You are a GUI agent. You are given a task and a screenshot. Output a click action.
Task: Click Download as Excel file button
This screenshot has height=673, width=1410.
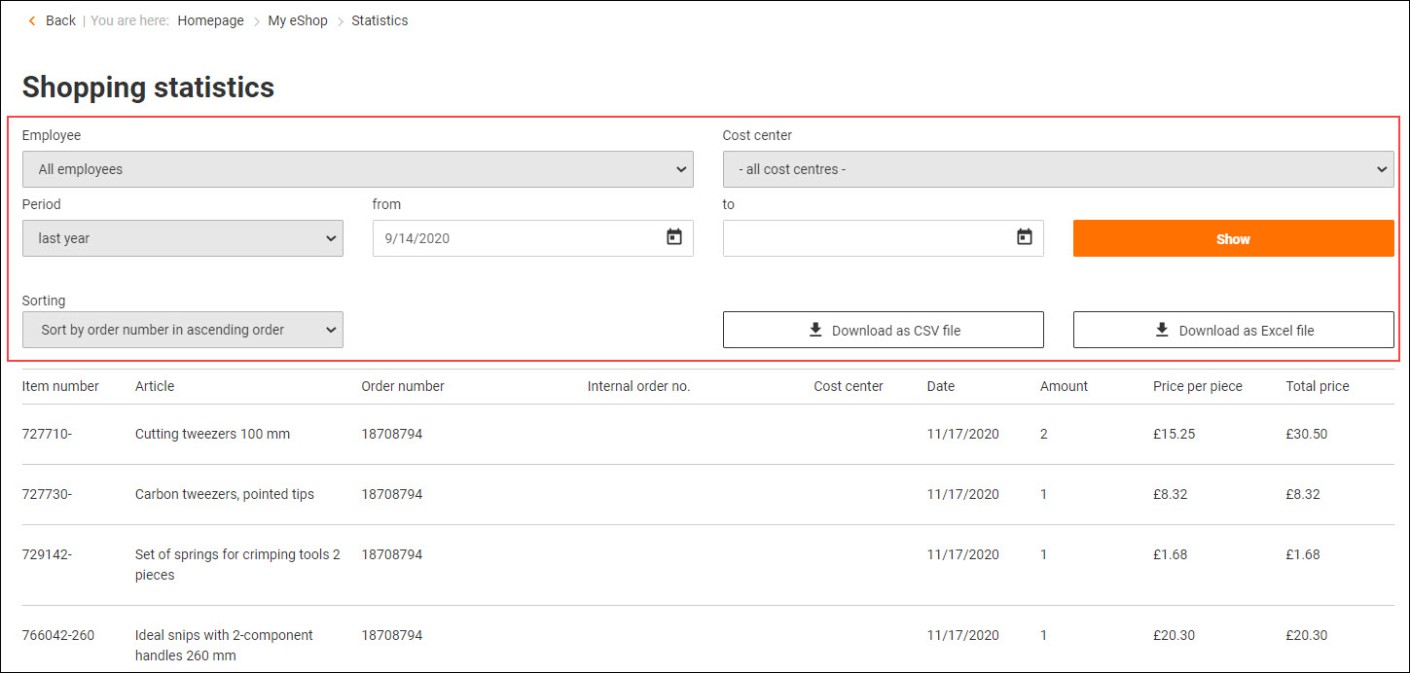(1233, 330)
